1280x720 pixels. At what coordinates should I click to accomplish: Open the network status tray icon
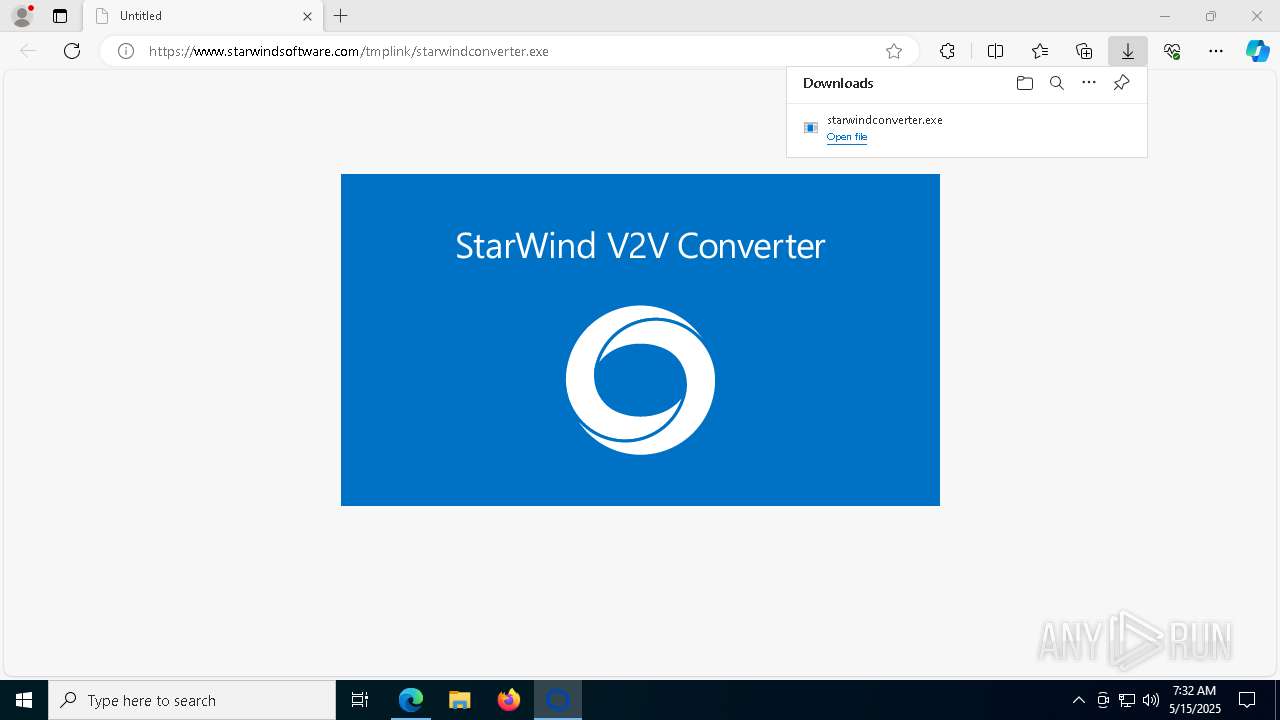[x=1127, y=700]
